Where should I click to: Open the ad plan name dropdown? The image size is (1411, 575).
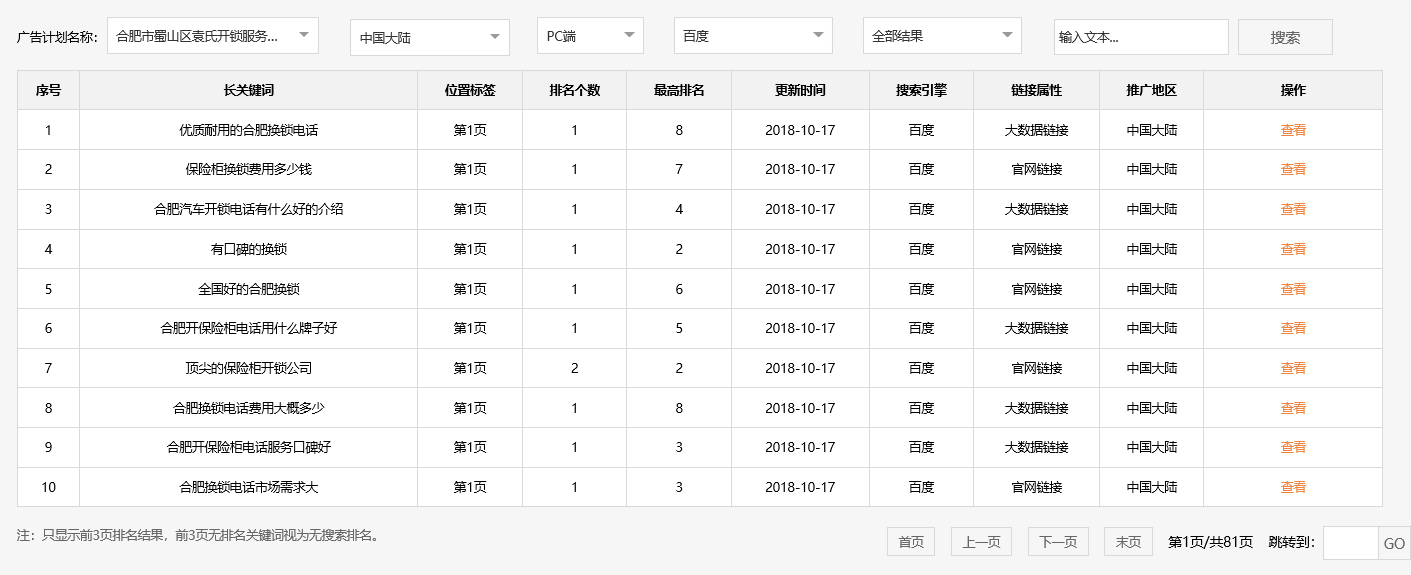pyautogui.click(x=212, y=36)
